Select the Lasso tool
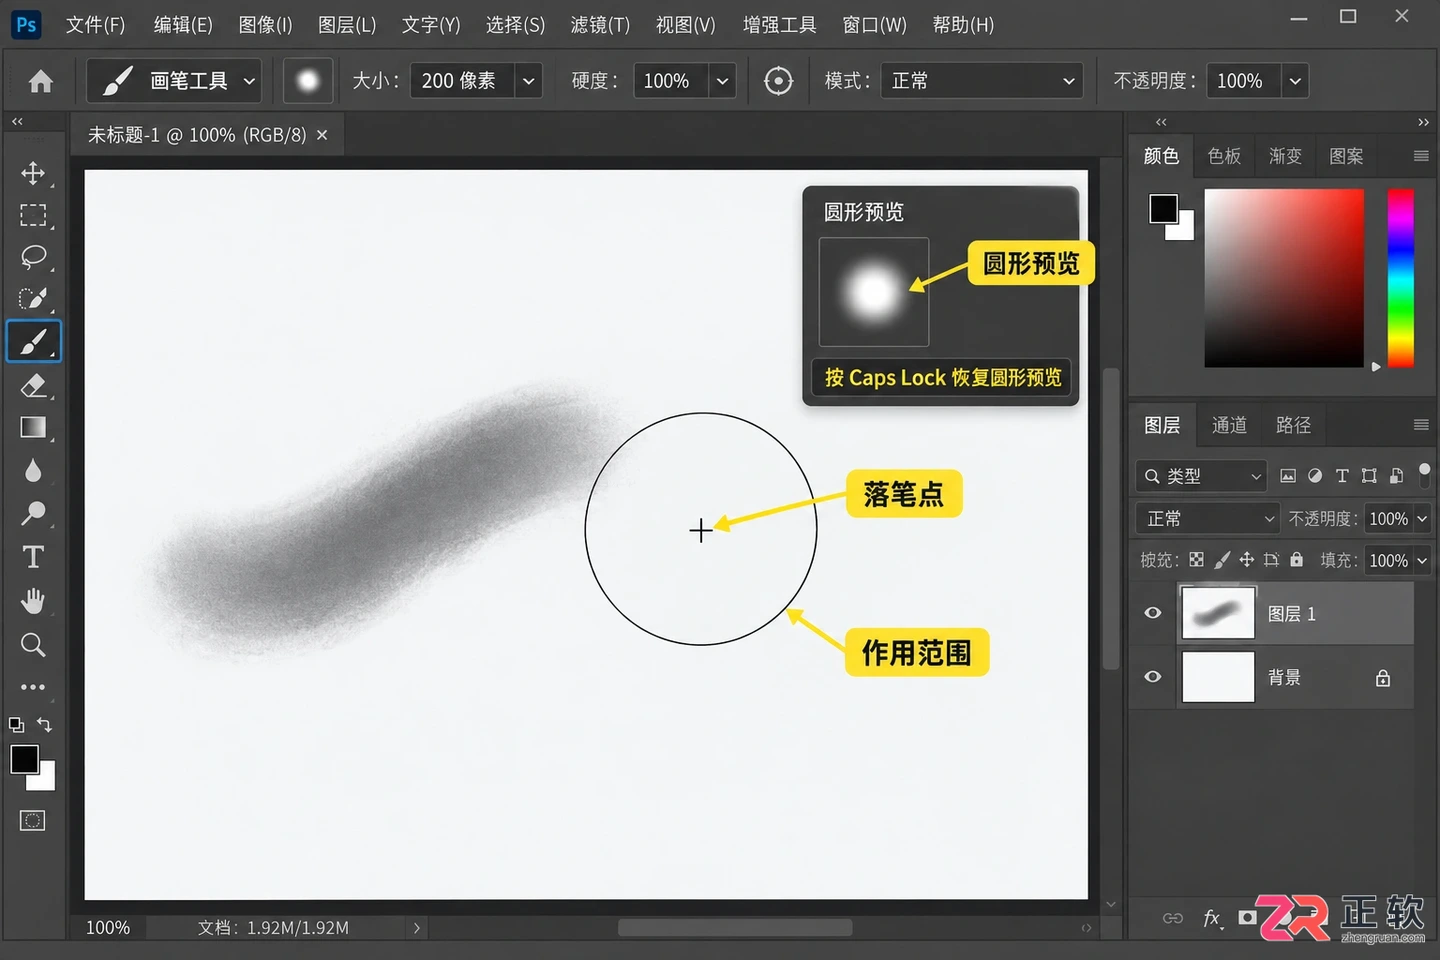The image size is (1440, 960). 33,257
